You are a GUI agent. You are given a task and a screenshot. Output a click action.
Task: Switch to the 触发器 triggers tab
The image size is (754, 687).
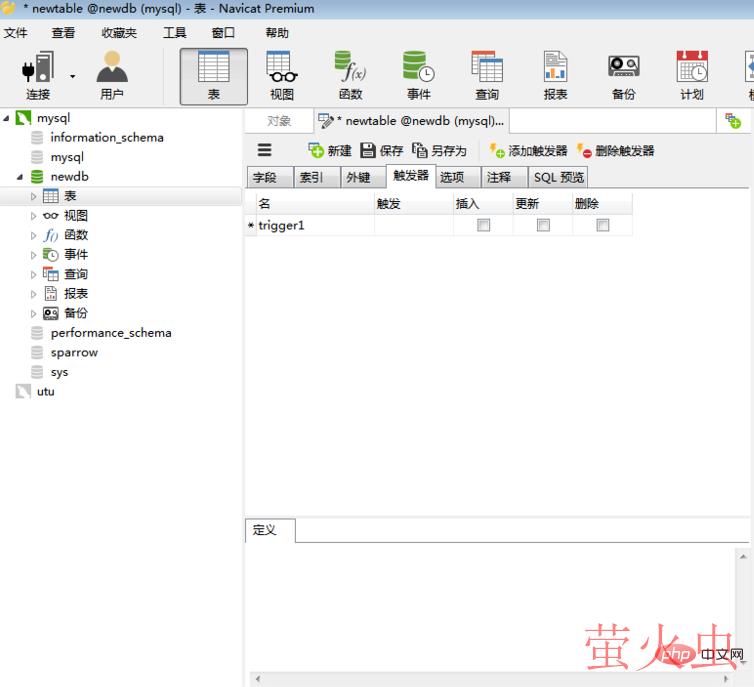point(411,176)
